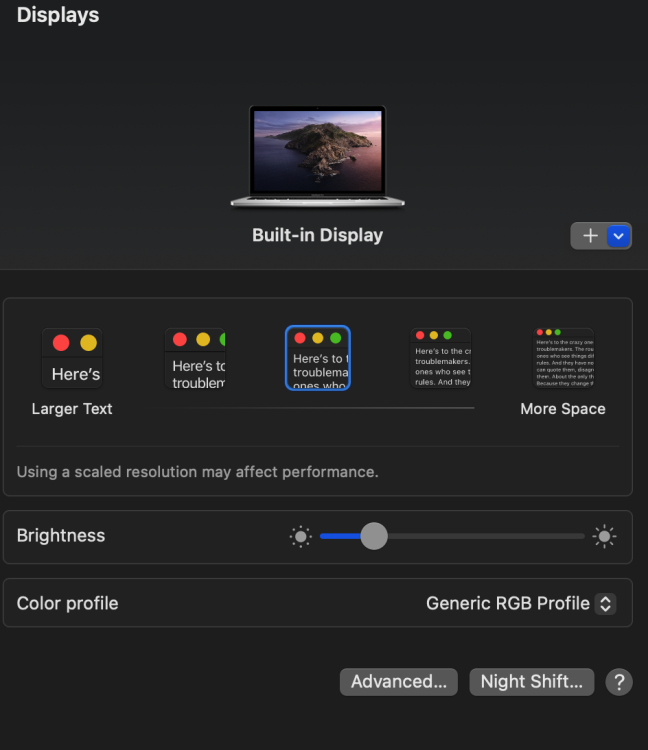Select the highlighted default resolution thumbnail
This screenshot has height=750, width=648.
coord(318,358)
